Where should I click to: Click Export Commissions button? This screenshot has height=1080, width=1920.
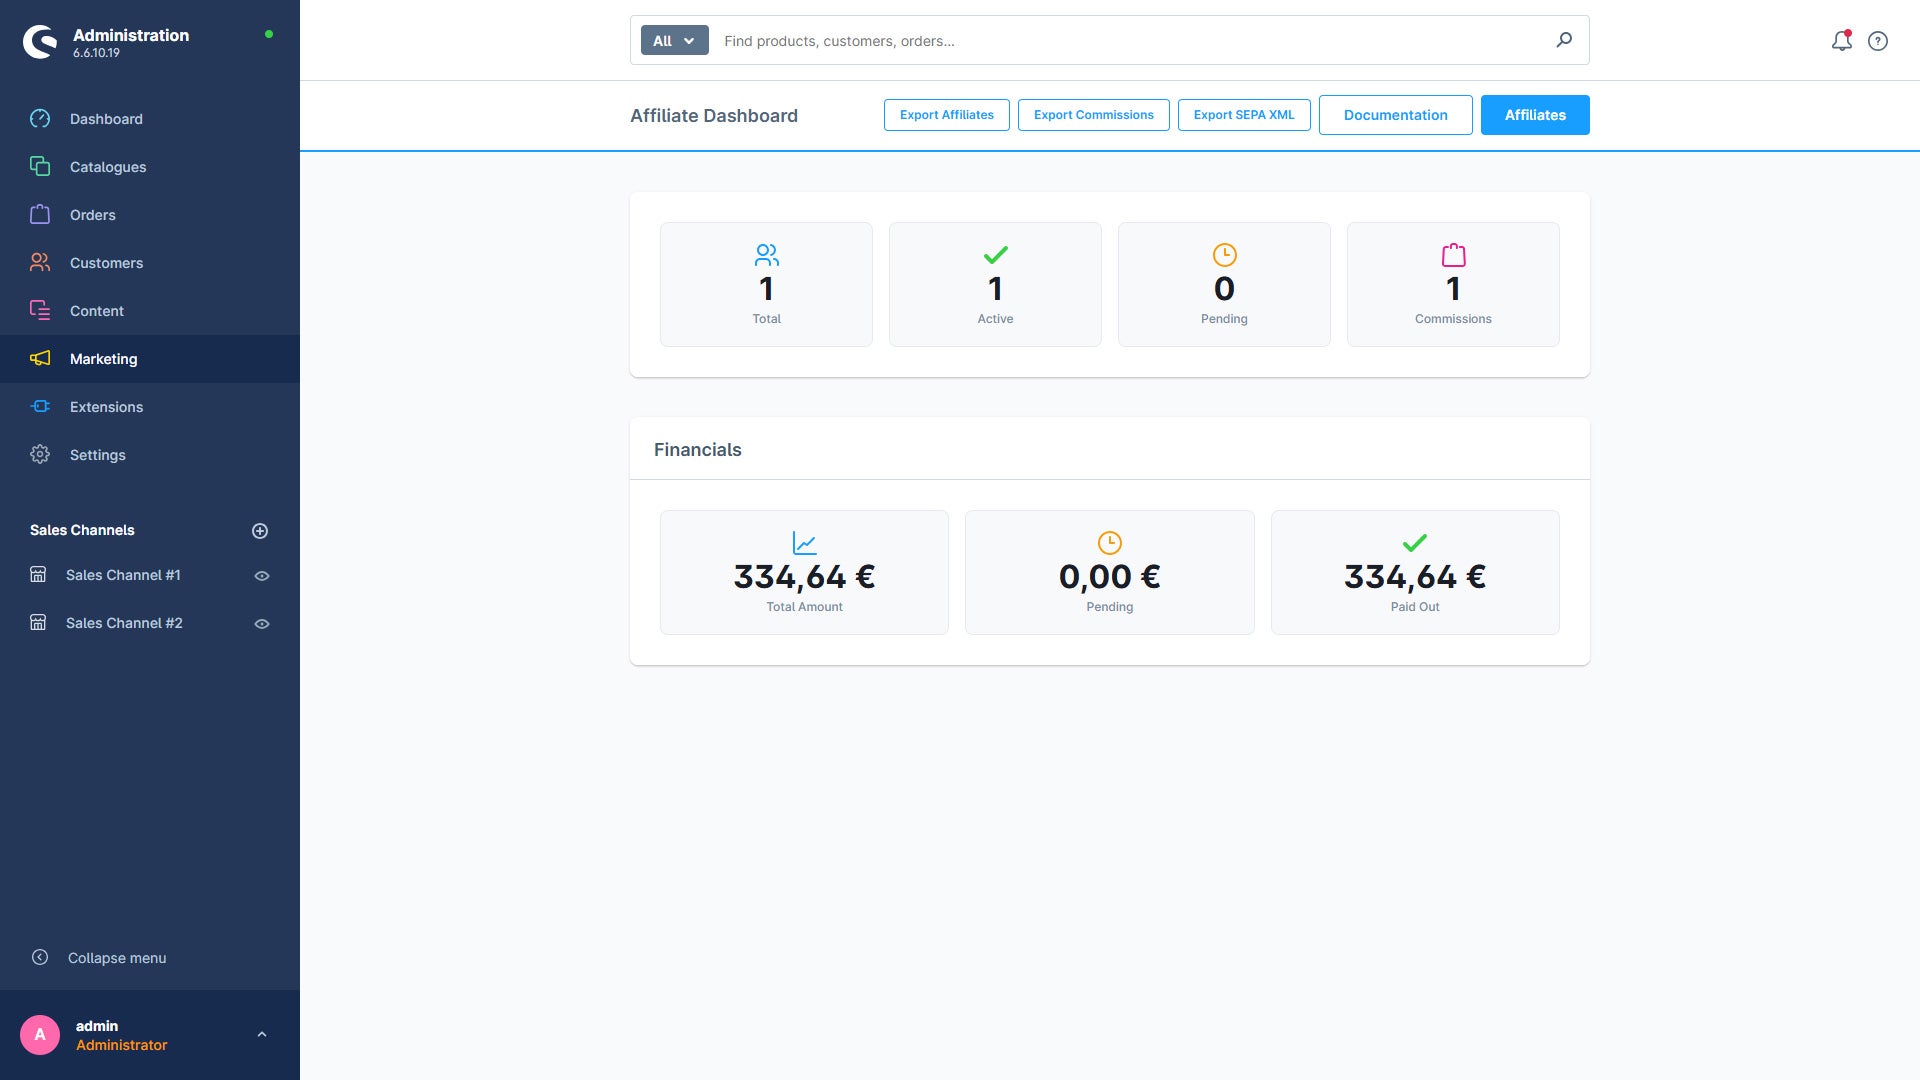coord(1093,115)
